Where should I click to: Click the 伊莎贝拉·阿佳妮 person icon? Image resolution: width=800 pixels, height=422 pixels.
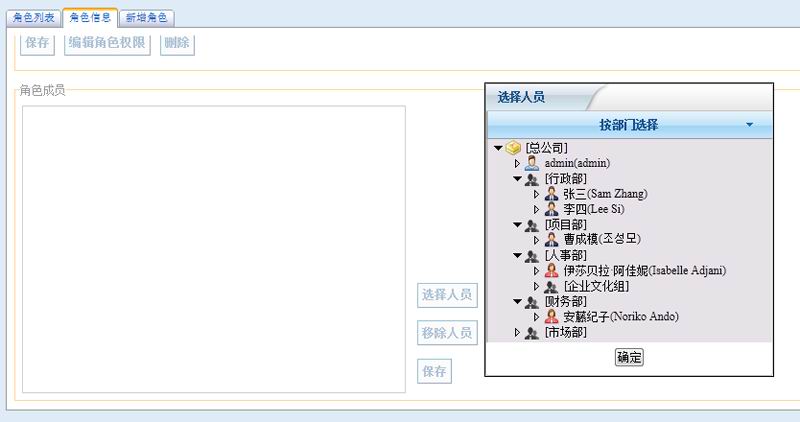[x=551, y=270]
